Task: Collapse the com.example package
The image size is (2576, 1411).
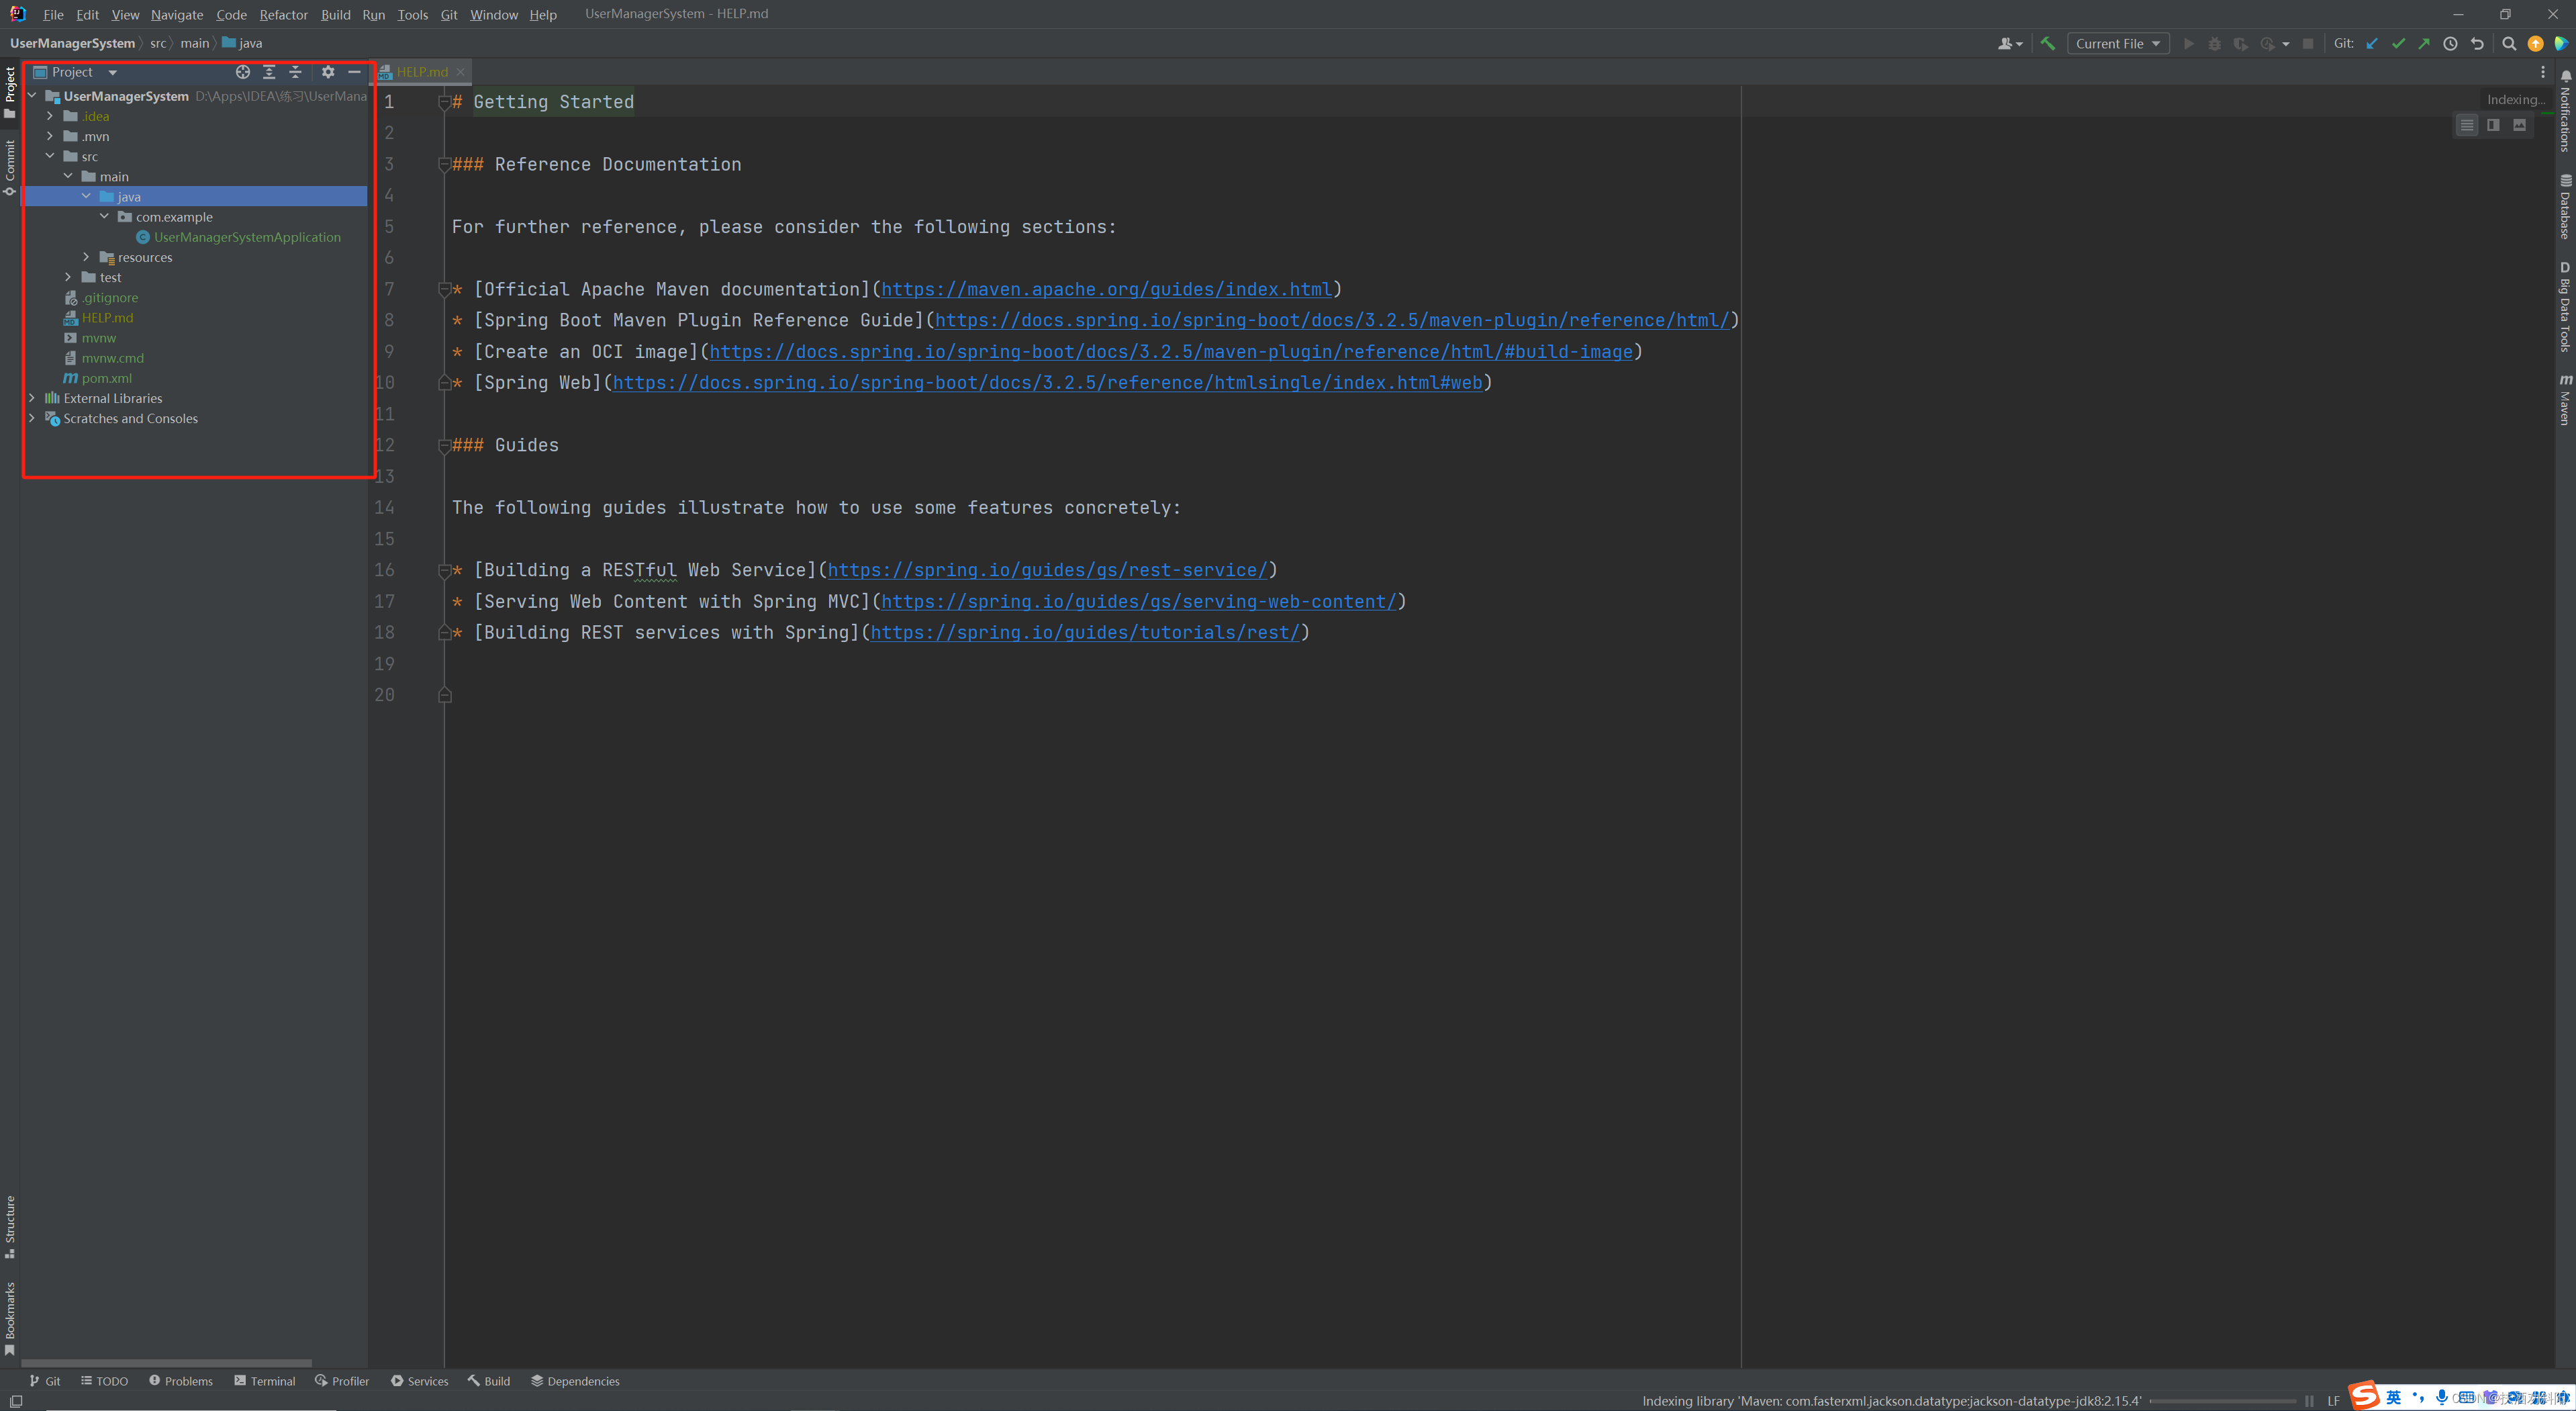Action: (x=104, y=216)
